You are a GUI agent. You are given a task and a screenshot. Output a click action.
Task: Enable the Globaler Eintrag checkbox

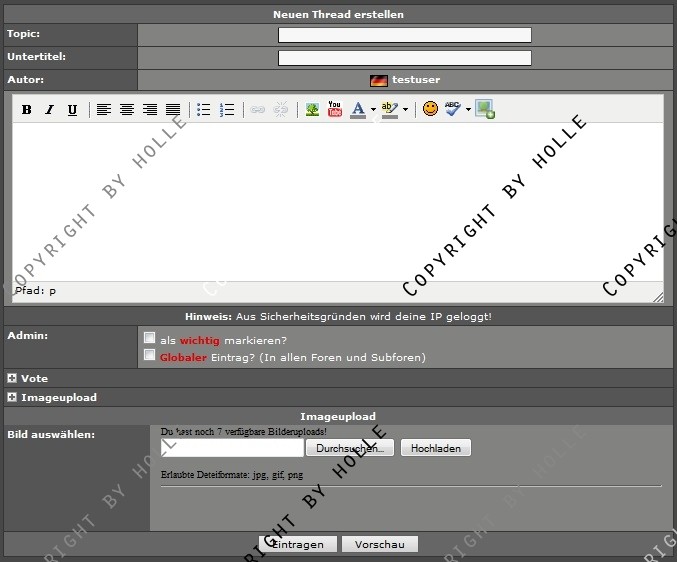click(x=150, y=355)
